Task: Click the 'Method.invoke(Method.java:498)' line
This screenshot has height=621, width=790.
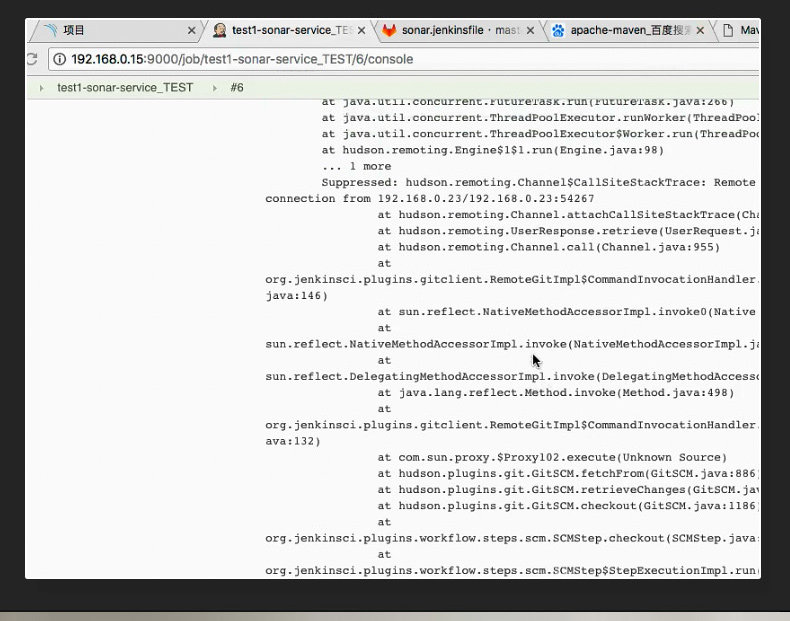Action: pyautogui.click(x=556, y=392)
